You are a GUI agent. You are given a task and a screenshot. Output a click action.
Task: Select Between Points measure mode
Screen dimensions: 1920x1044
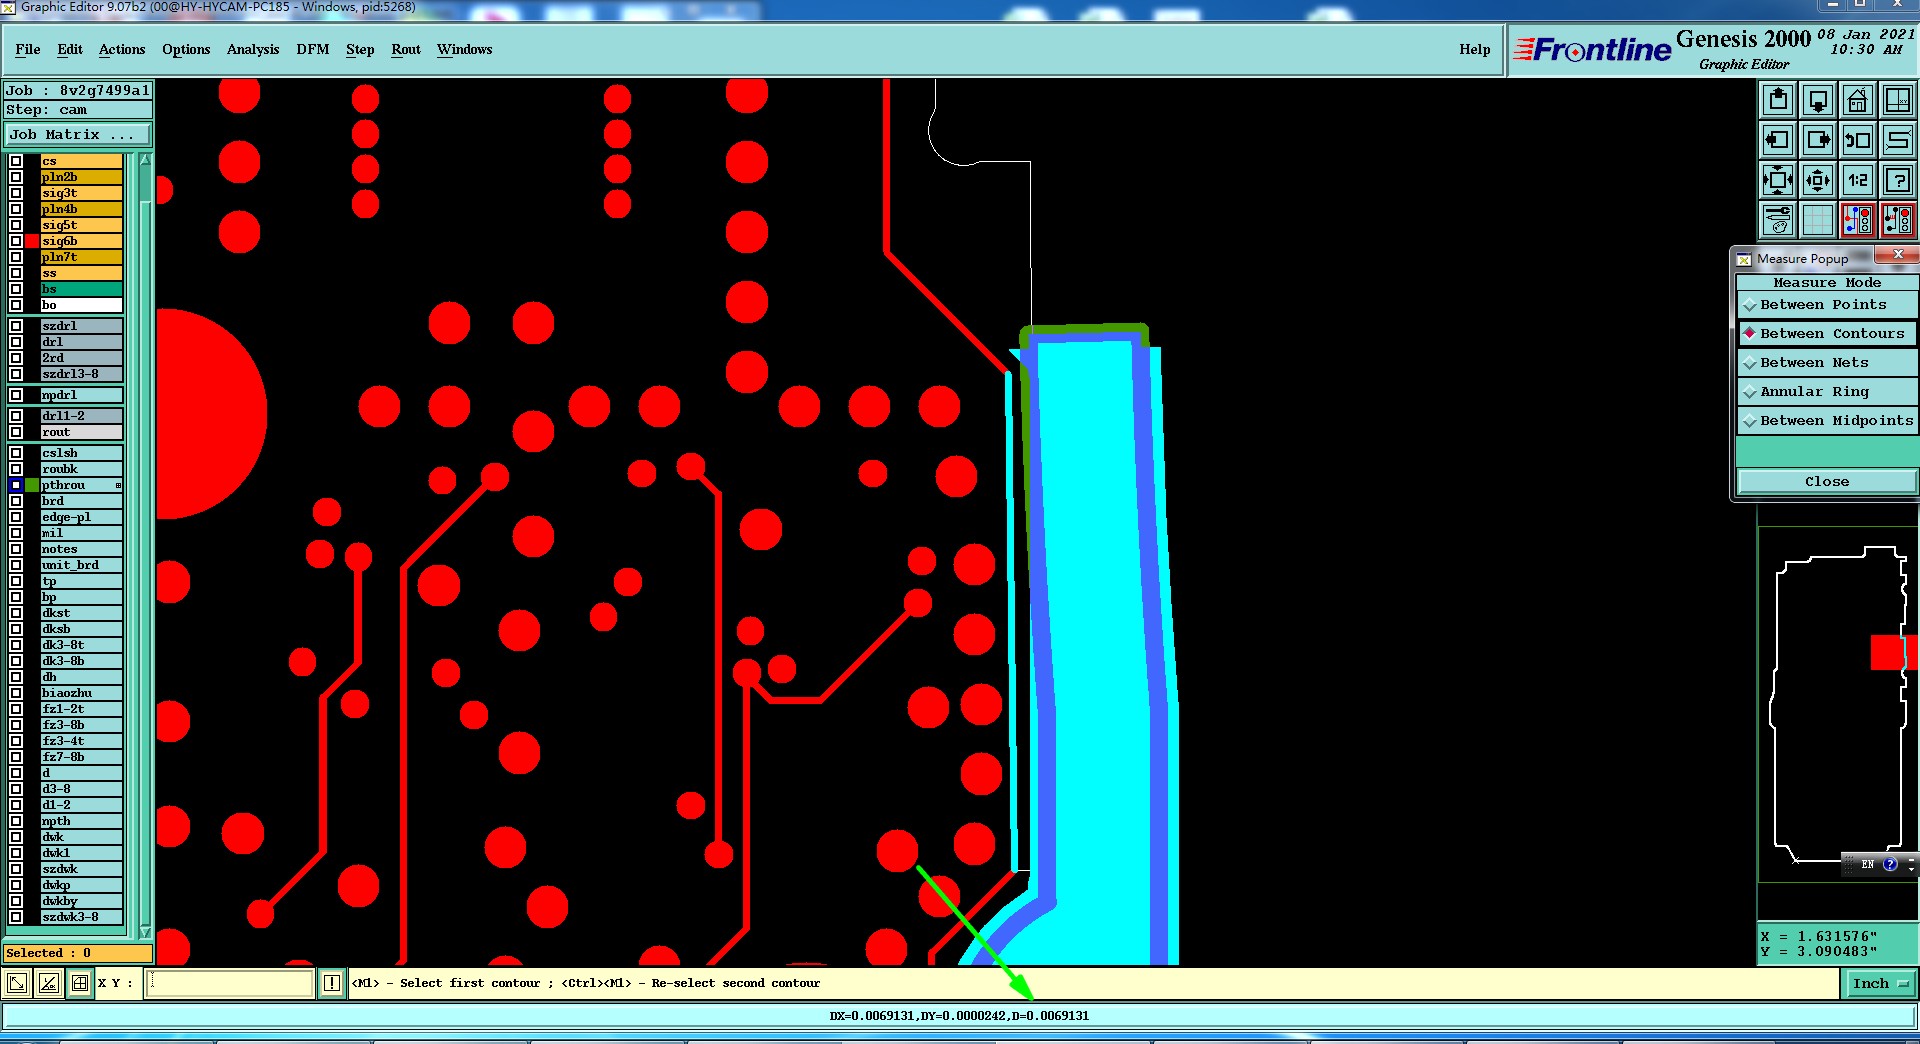point(1827,305)
